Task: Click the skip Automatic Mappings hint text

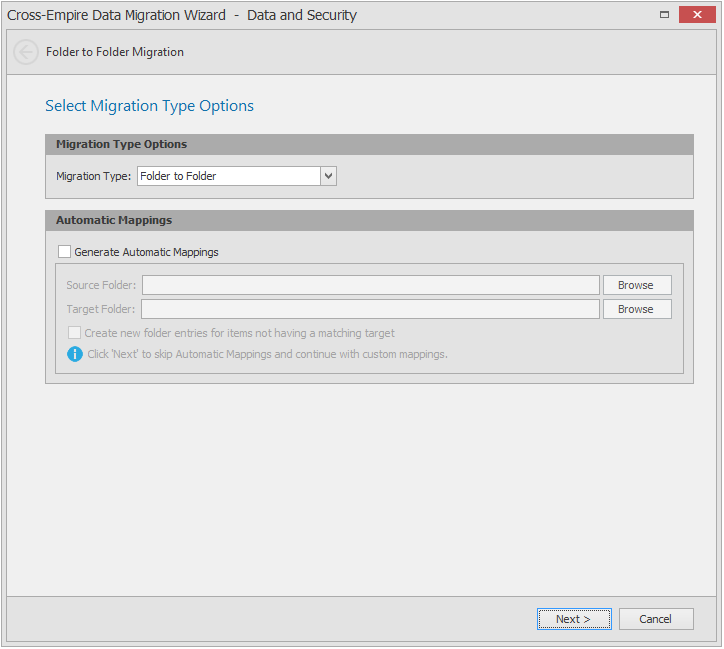Action: coord(268,355)
